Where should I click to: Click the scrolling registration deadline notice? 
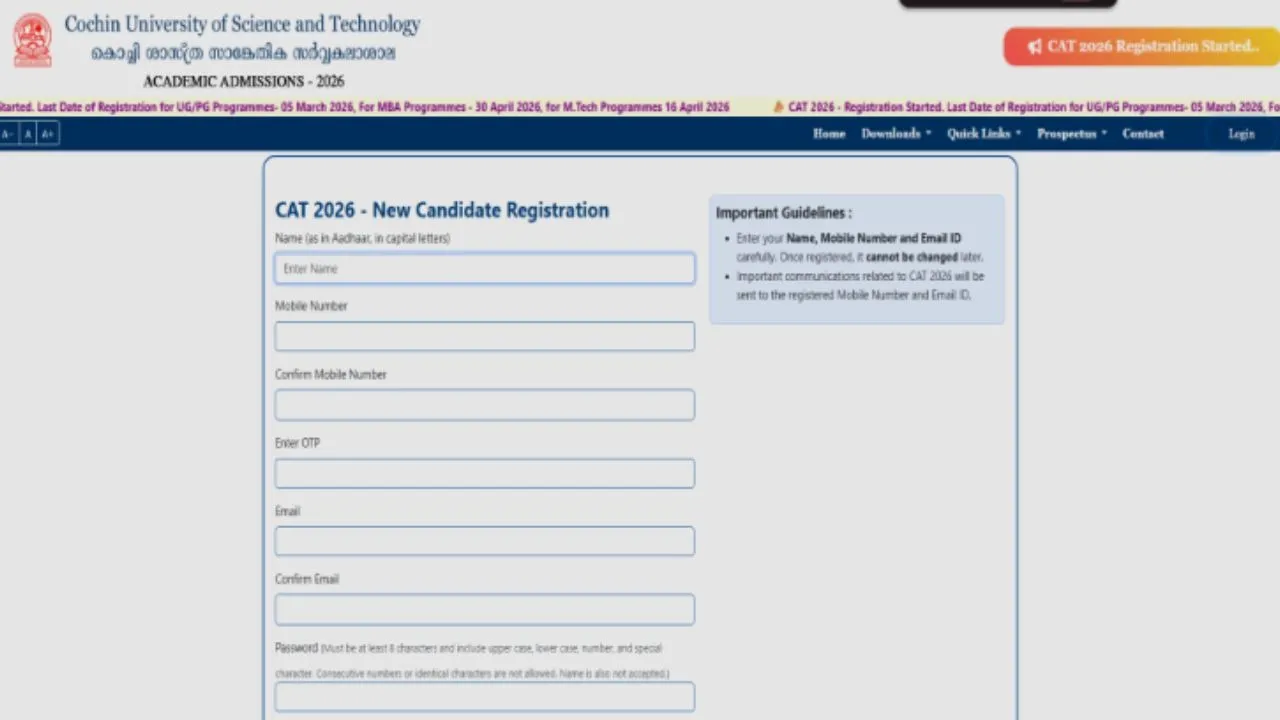click(360, 107)
